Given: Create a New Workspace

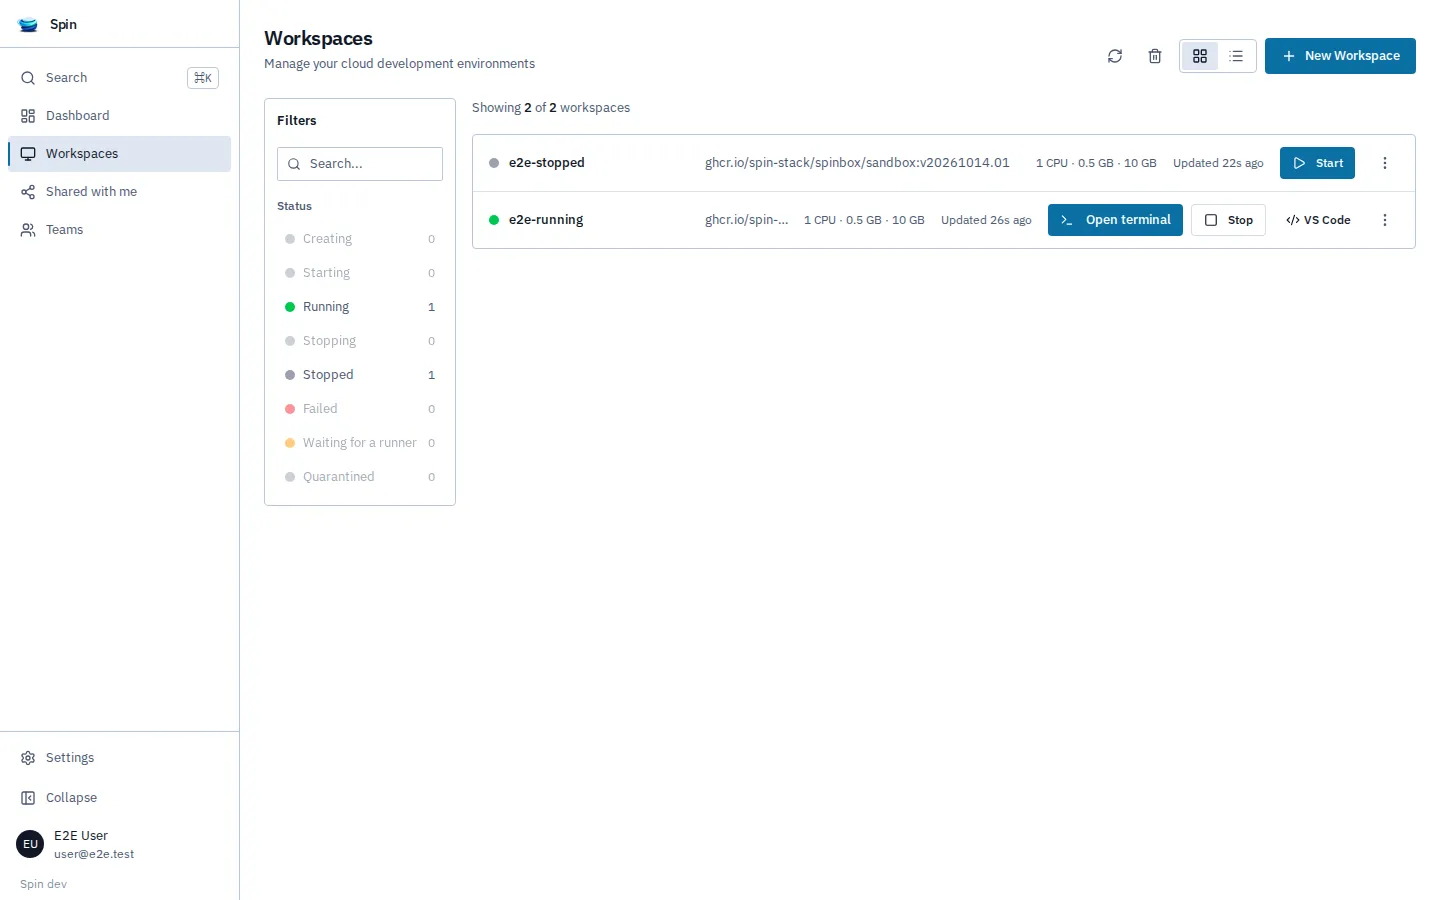Looking at the screenshot, I should click(x=1340, y=56).
